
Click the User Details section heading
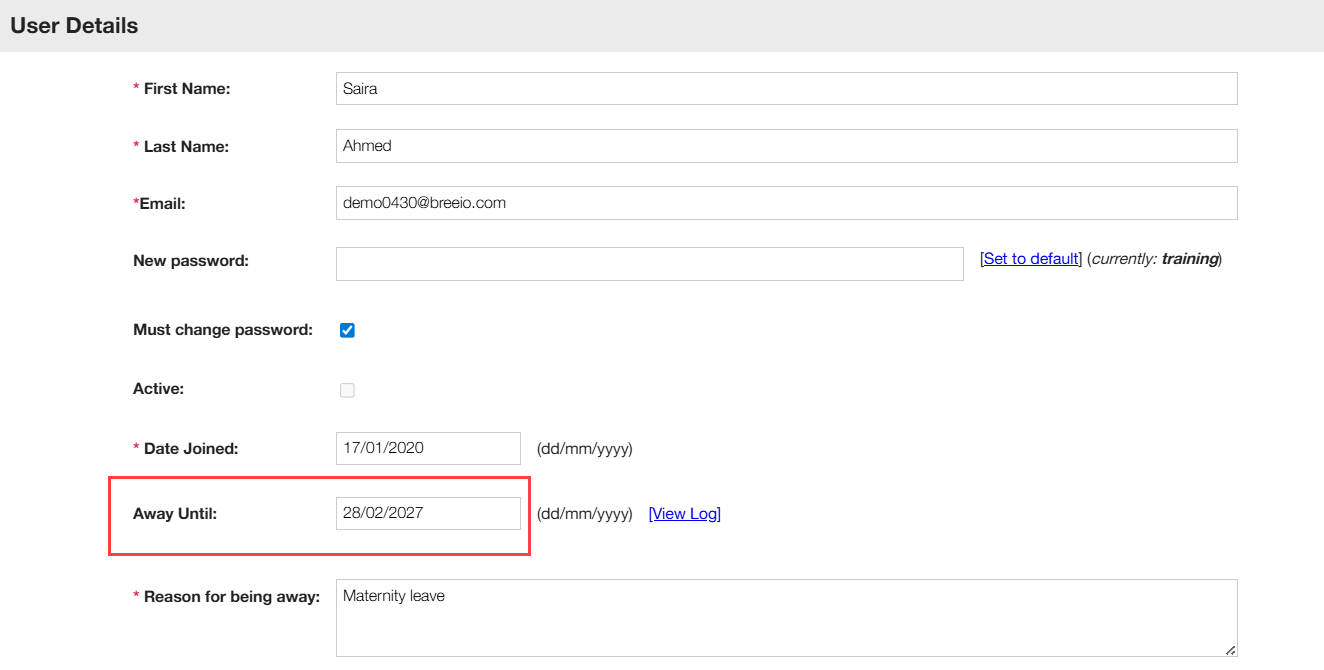pos(74,26)
